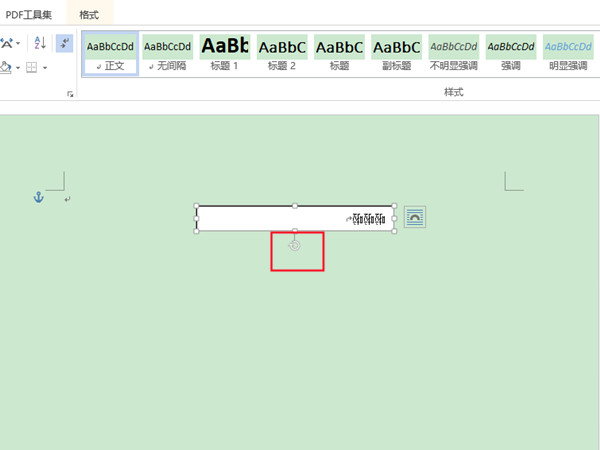Choose the 明显强调 style
This screenshot has width=600, height=450.
tap(568, 54)
